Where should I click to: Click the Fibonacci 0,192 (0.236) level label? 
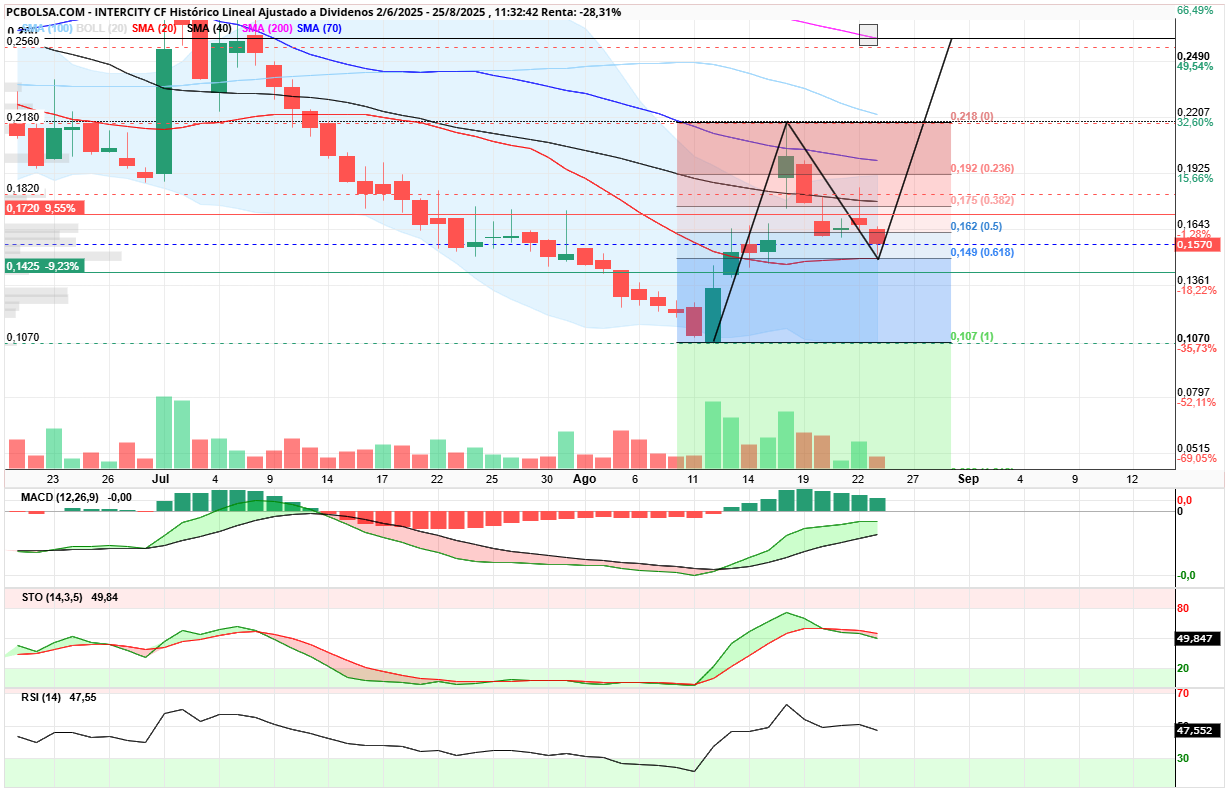tap(982, 168)
